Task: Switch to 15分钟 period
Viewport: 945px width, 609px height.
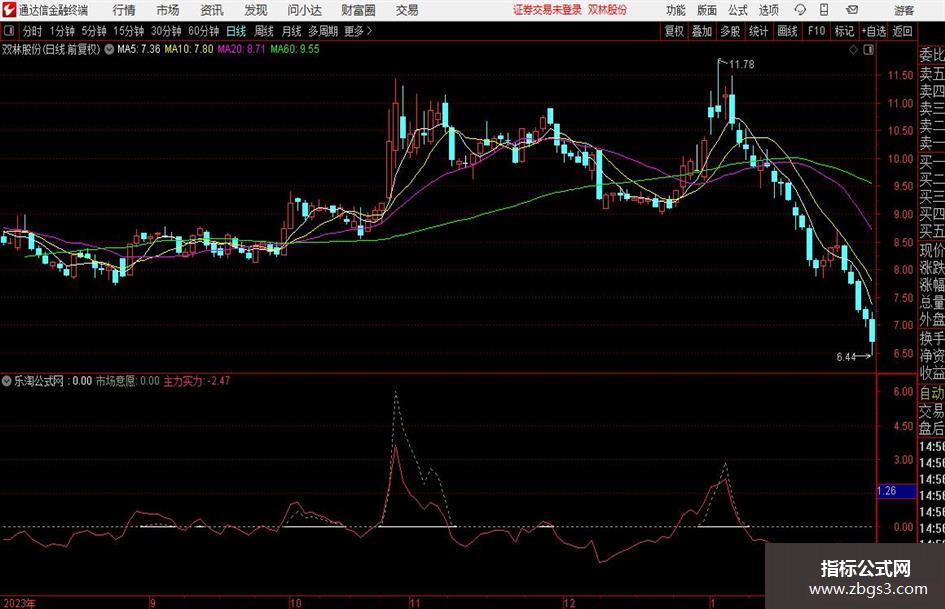Action: click(129, 31)
